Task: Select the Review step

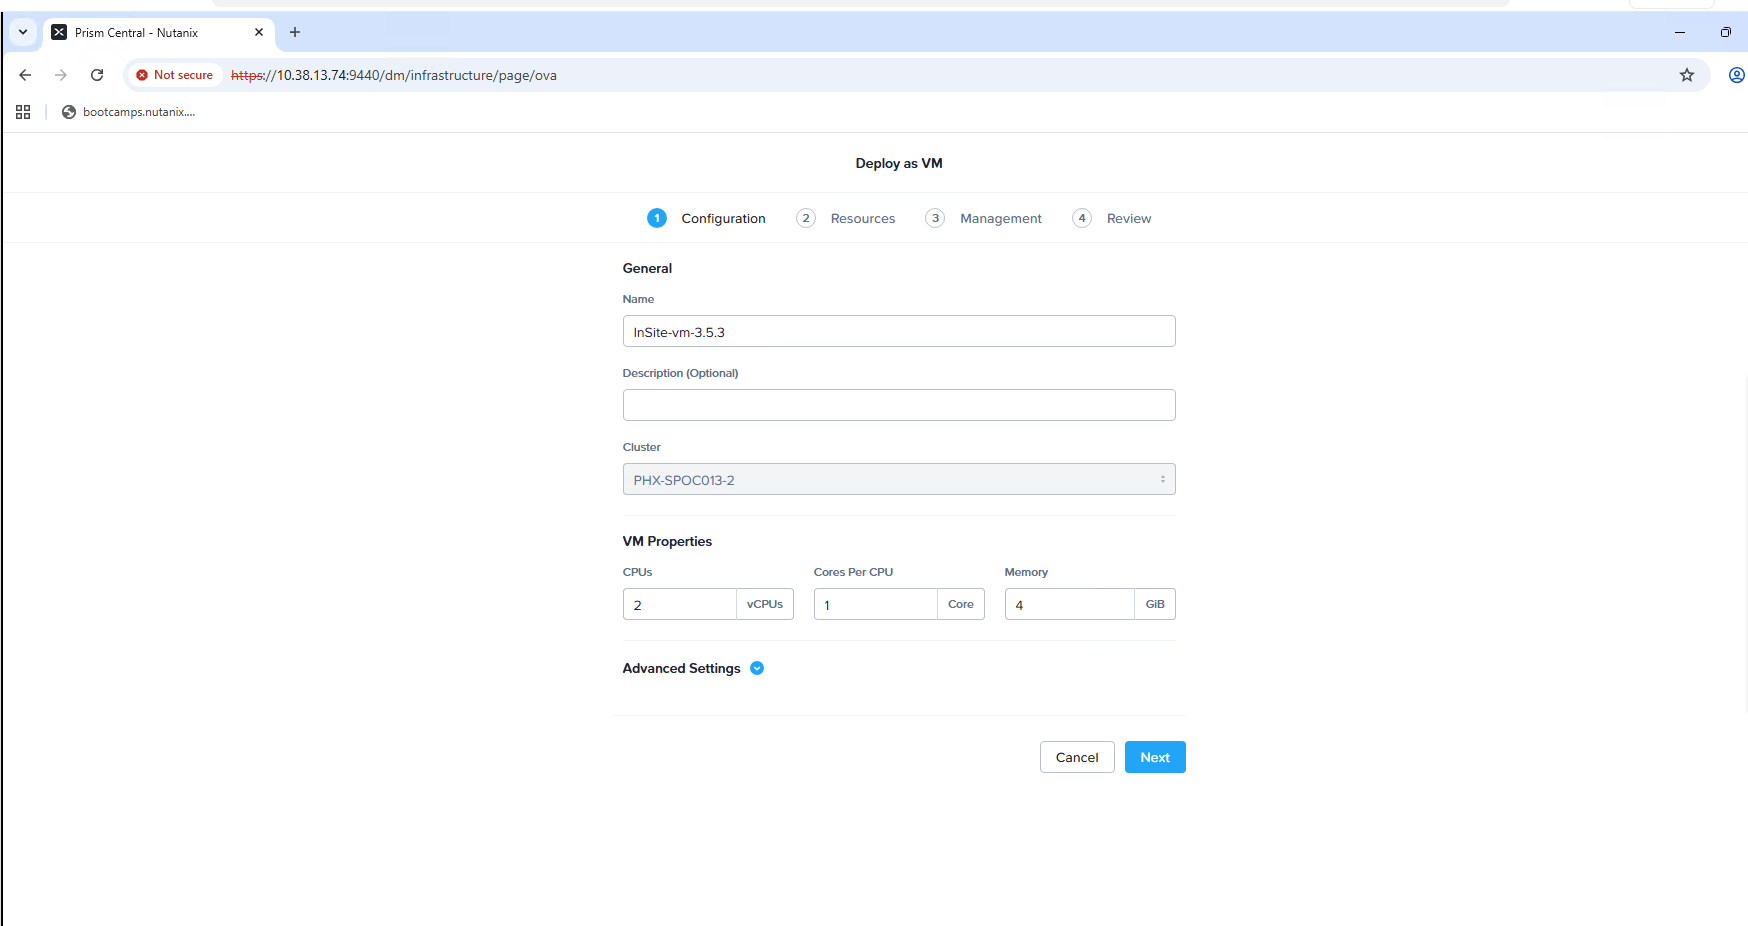Action: [x=1127, y=218]
